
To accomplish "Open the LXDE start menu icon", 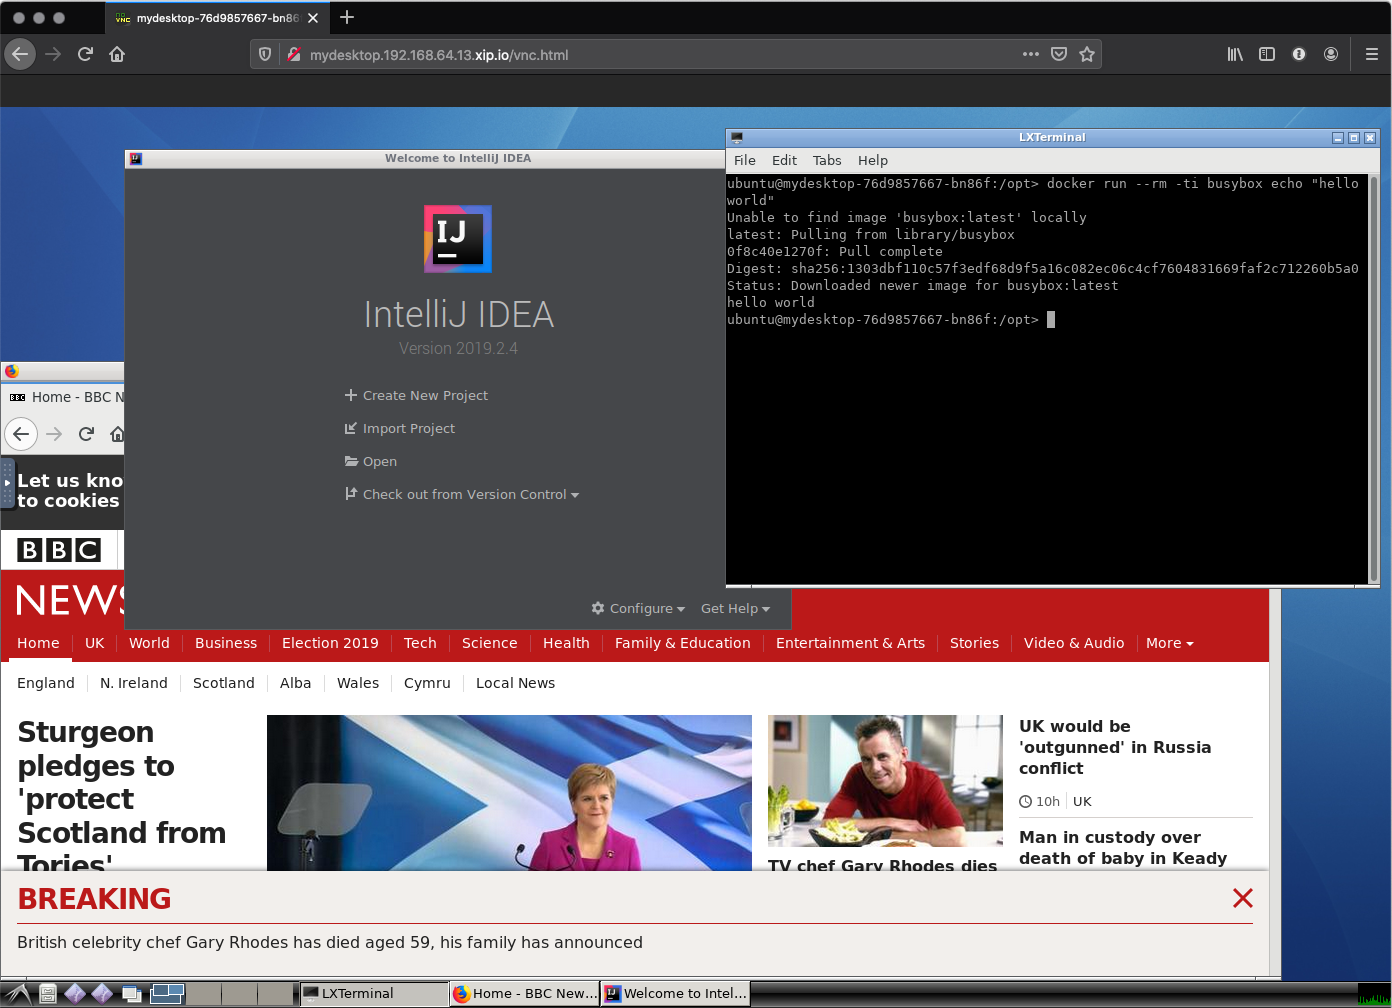I will (x=17, y=993).
